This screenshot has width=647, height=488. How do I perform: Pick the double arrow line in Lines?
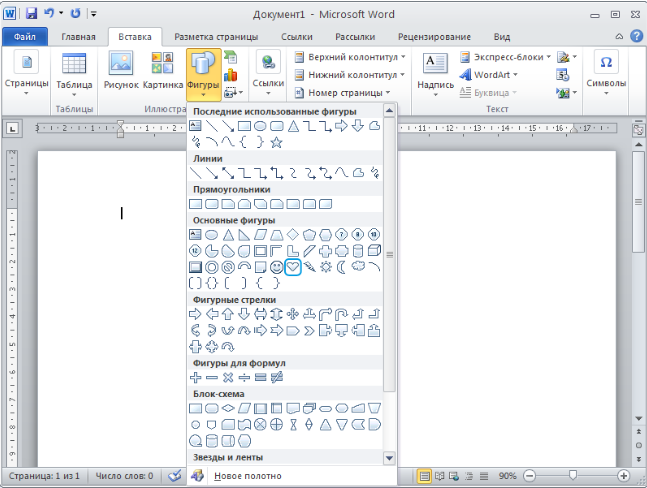[x=228, y=173]
